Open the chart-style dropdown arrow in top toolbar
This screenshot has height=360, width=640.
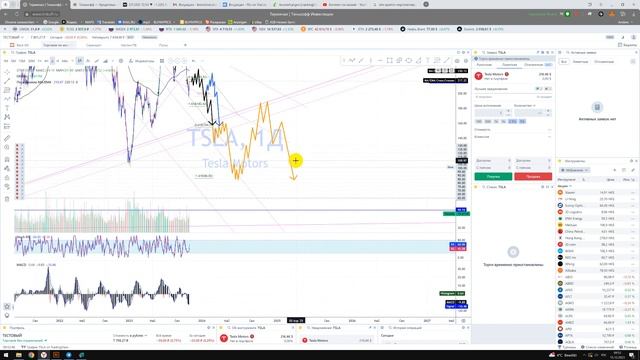tap(113, 61)
